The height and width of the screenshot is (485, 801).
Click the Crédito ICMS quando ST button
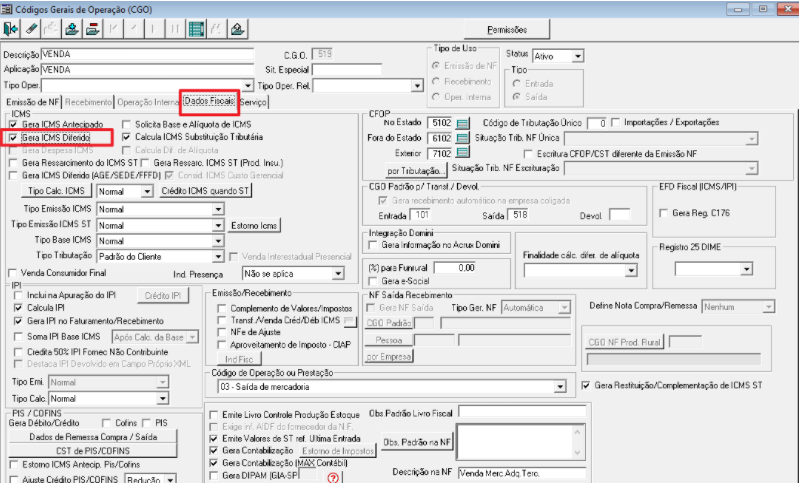tap(205, 191)
